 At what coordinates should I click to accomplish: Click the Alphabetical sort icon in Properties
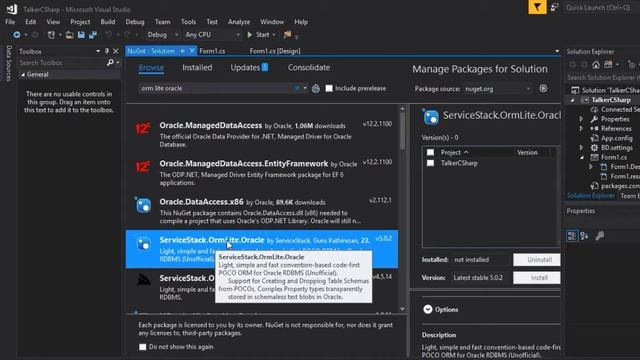(584, 236)
